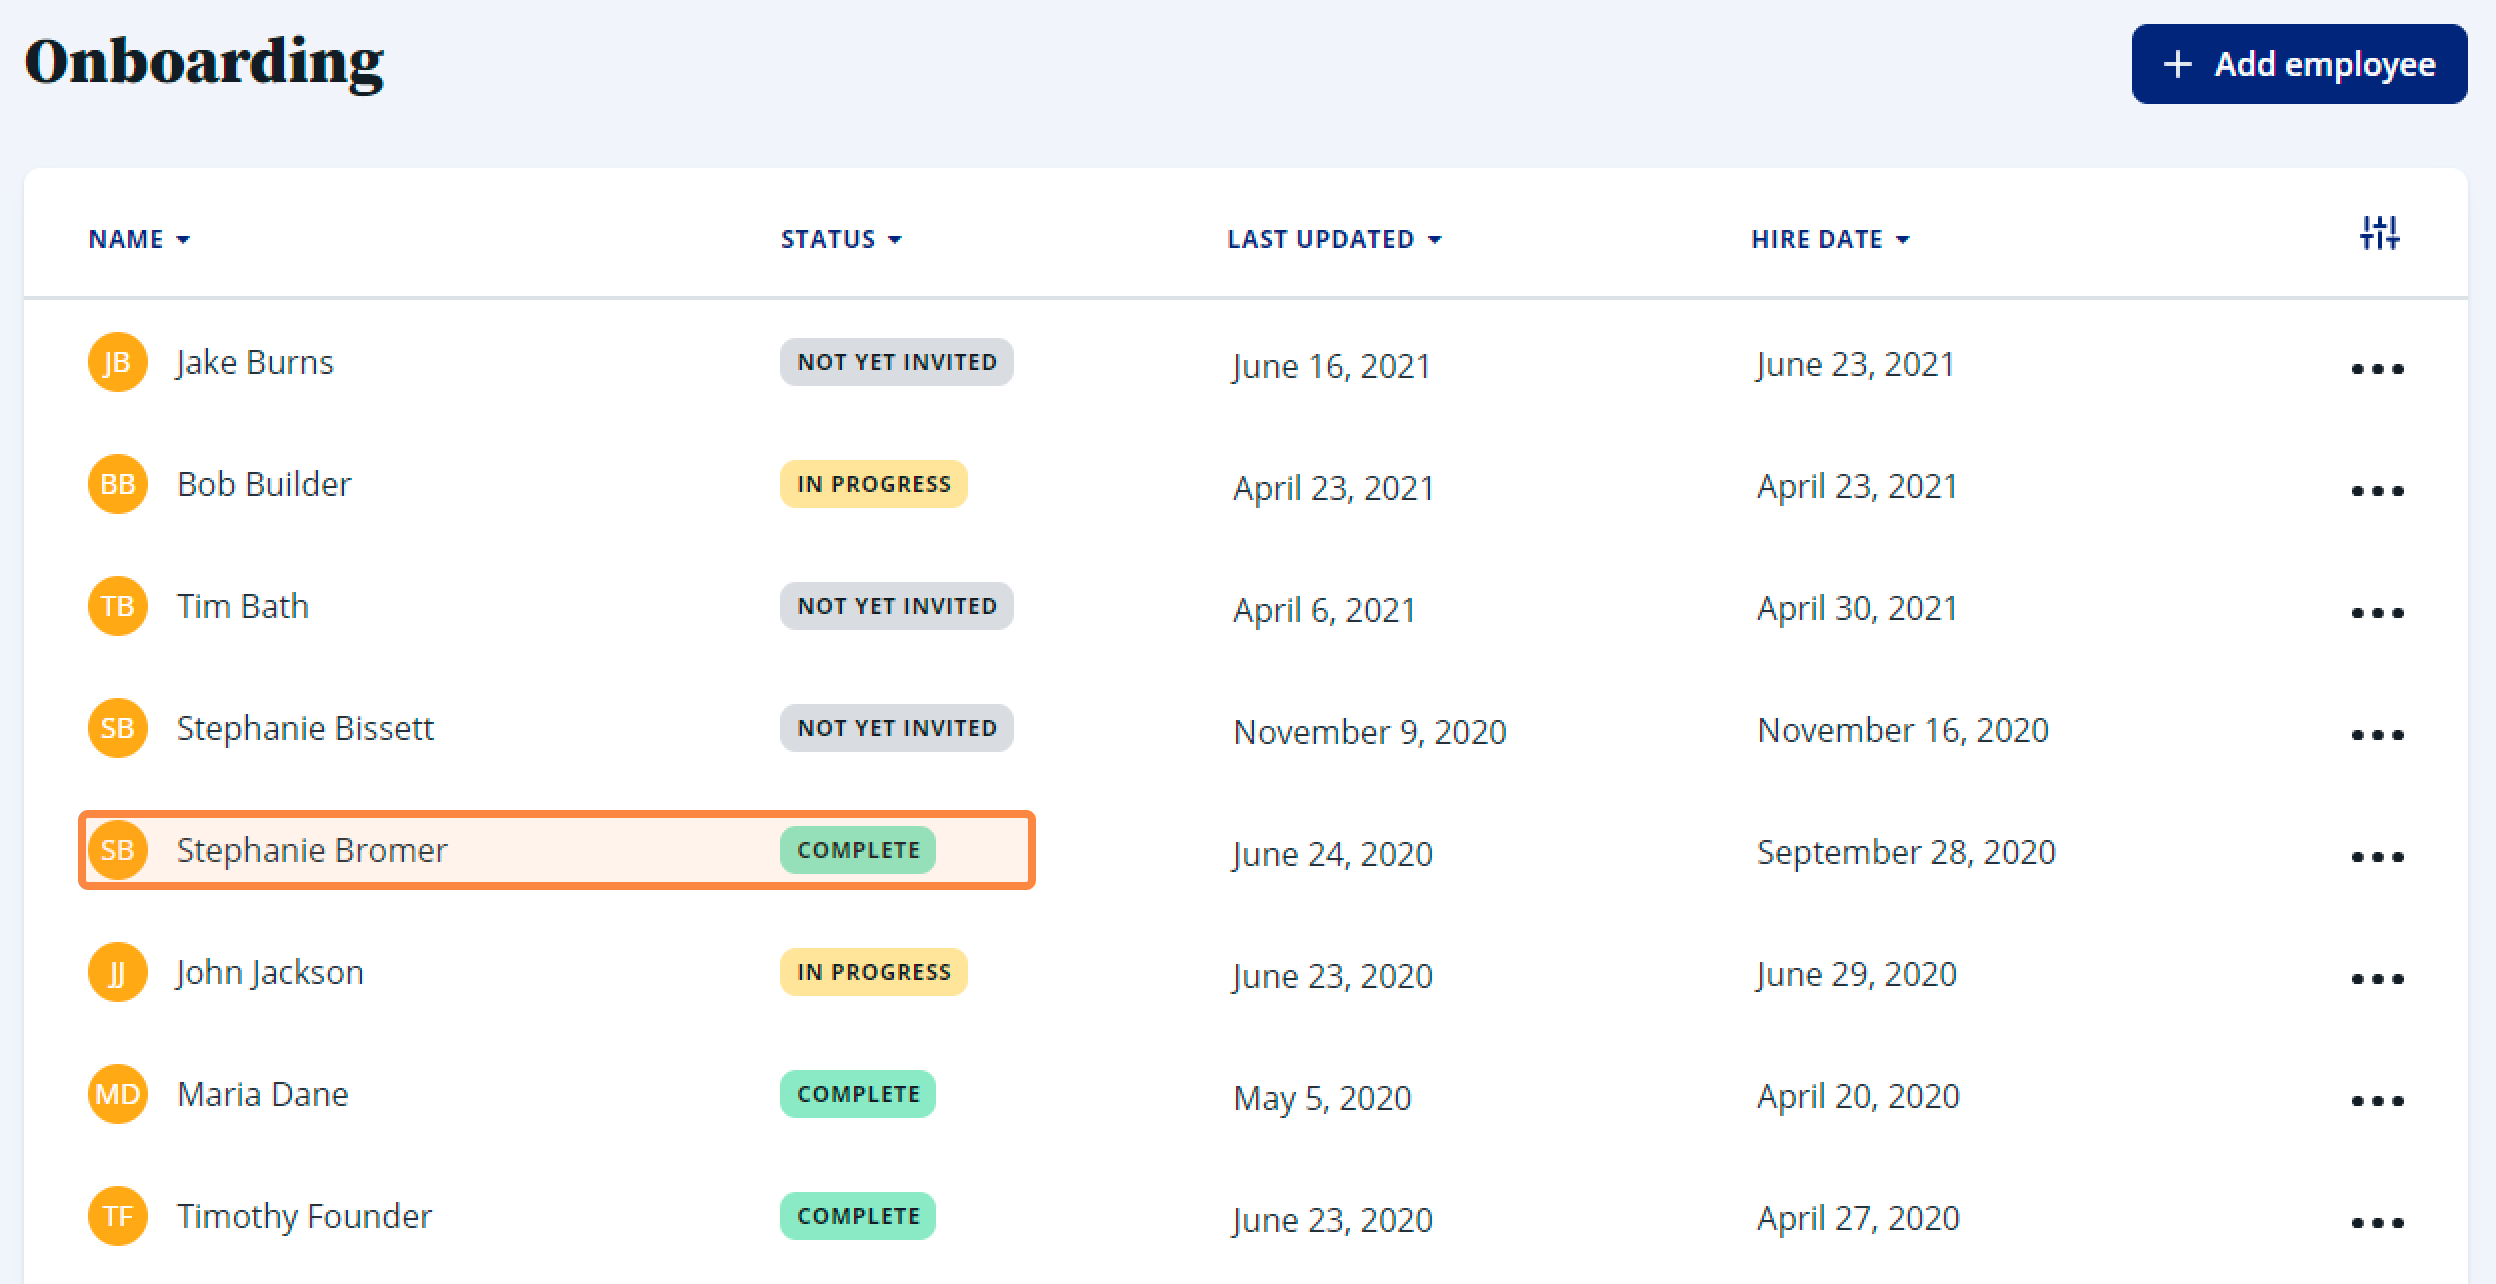Select the June 16, 2021 last updated date
This screenshot has height=1284, width=2496.
[x=1332, y=366]
